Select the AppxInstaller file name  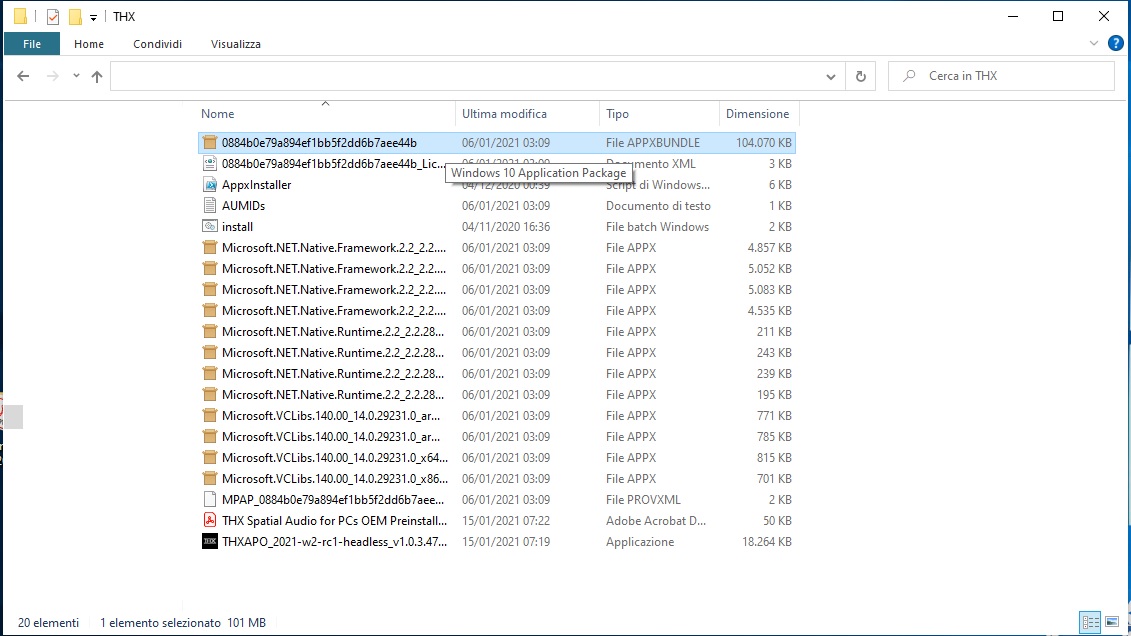(256, 185)
